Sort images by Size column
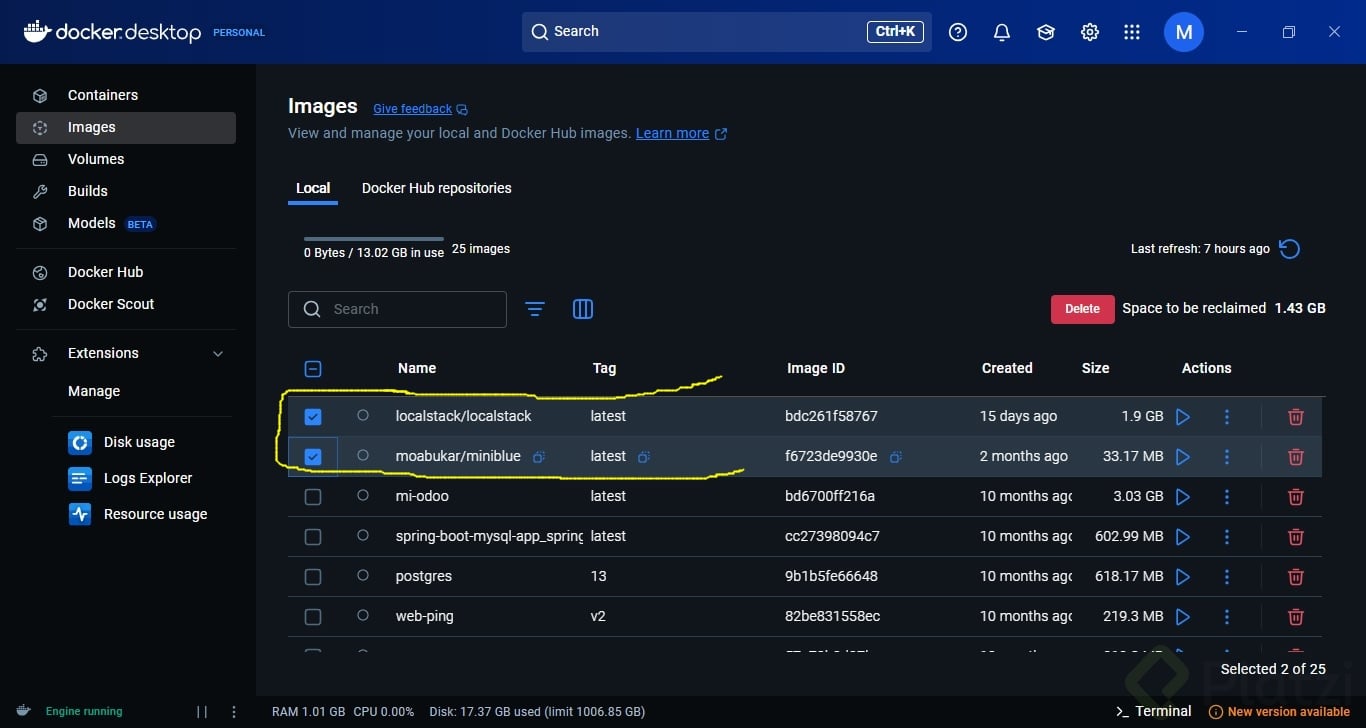 coord(1095,368)
